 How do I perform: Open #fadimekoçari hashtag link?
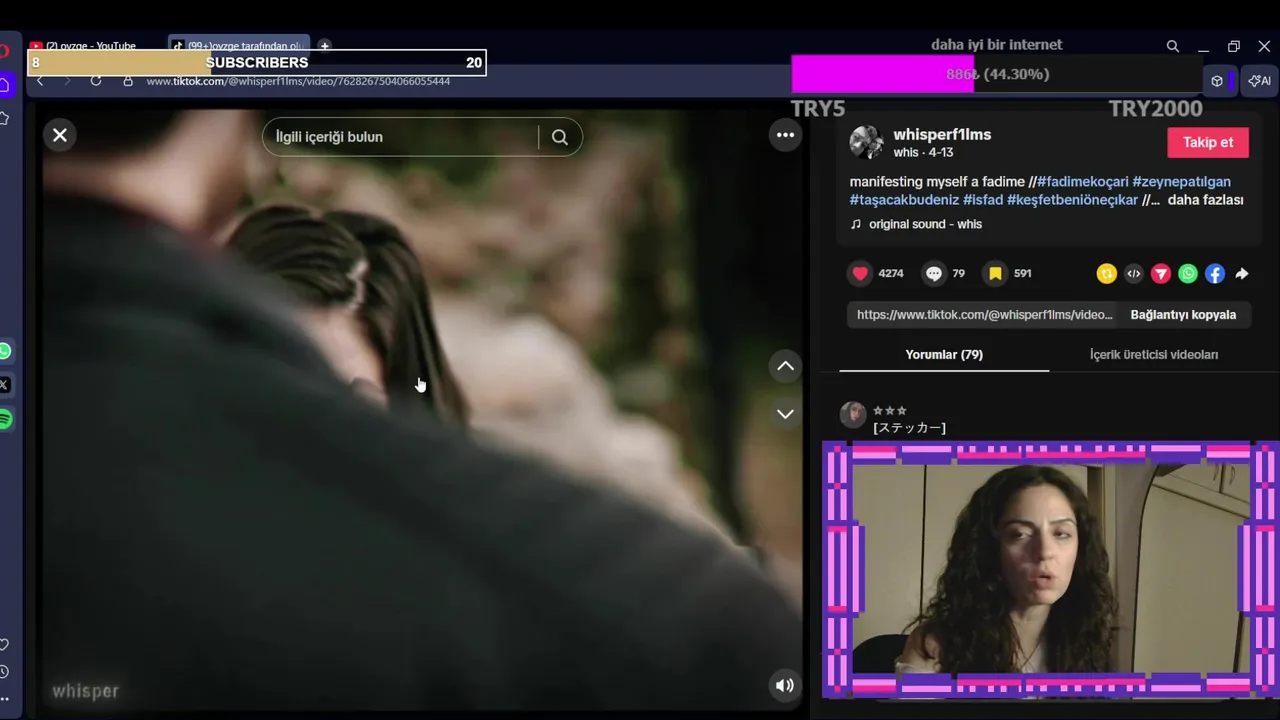coord(1082,181)
